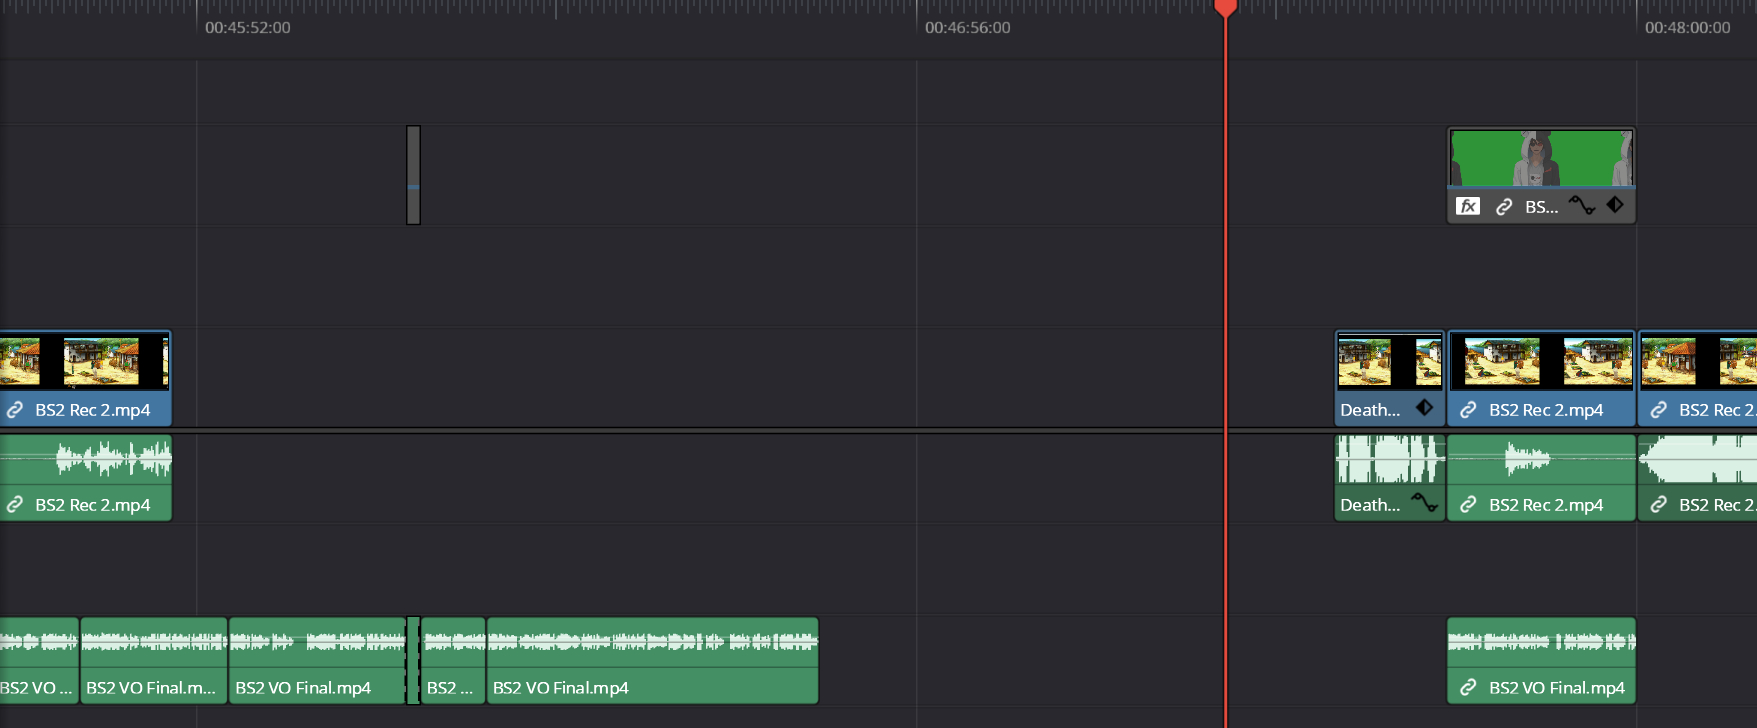Click the keyframe diamond on the Death video clip
The width and height of the screenshot is (1757, 728).
tap(1424, 408)
